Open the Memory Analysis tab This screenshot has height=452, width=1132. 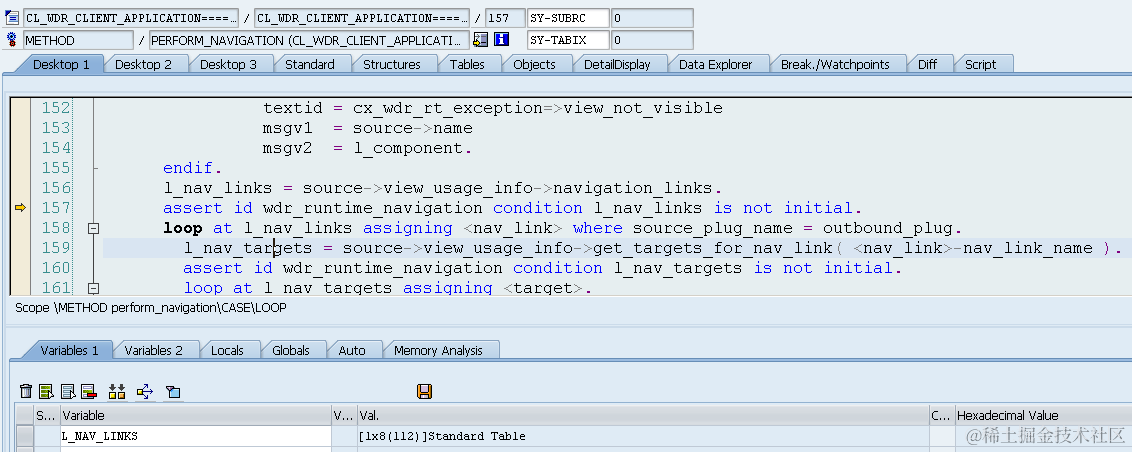click(x=438, y=350)
